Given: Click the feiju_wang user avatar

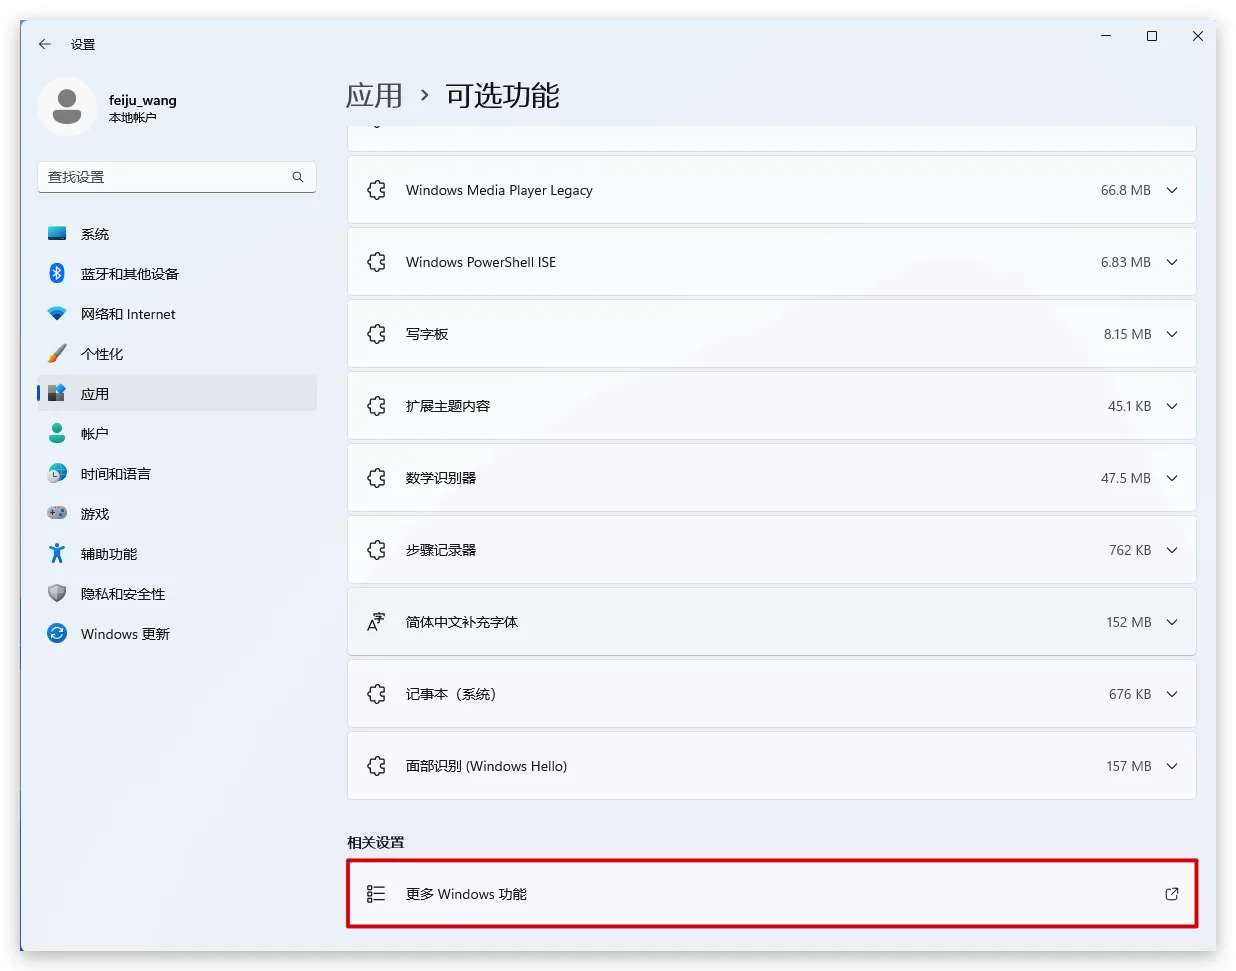Looking at the screenshot, I should [x=67, y=106].
